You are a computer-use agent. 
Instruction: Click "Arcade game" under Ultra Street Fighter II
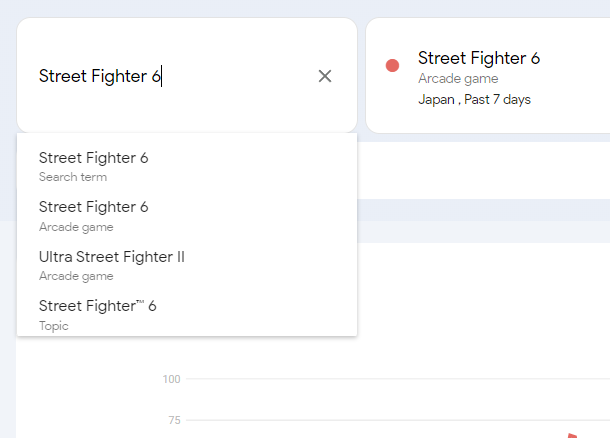(x=76, y=276)
